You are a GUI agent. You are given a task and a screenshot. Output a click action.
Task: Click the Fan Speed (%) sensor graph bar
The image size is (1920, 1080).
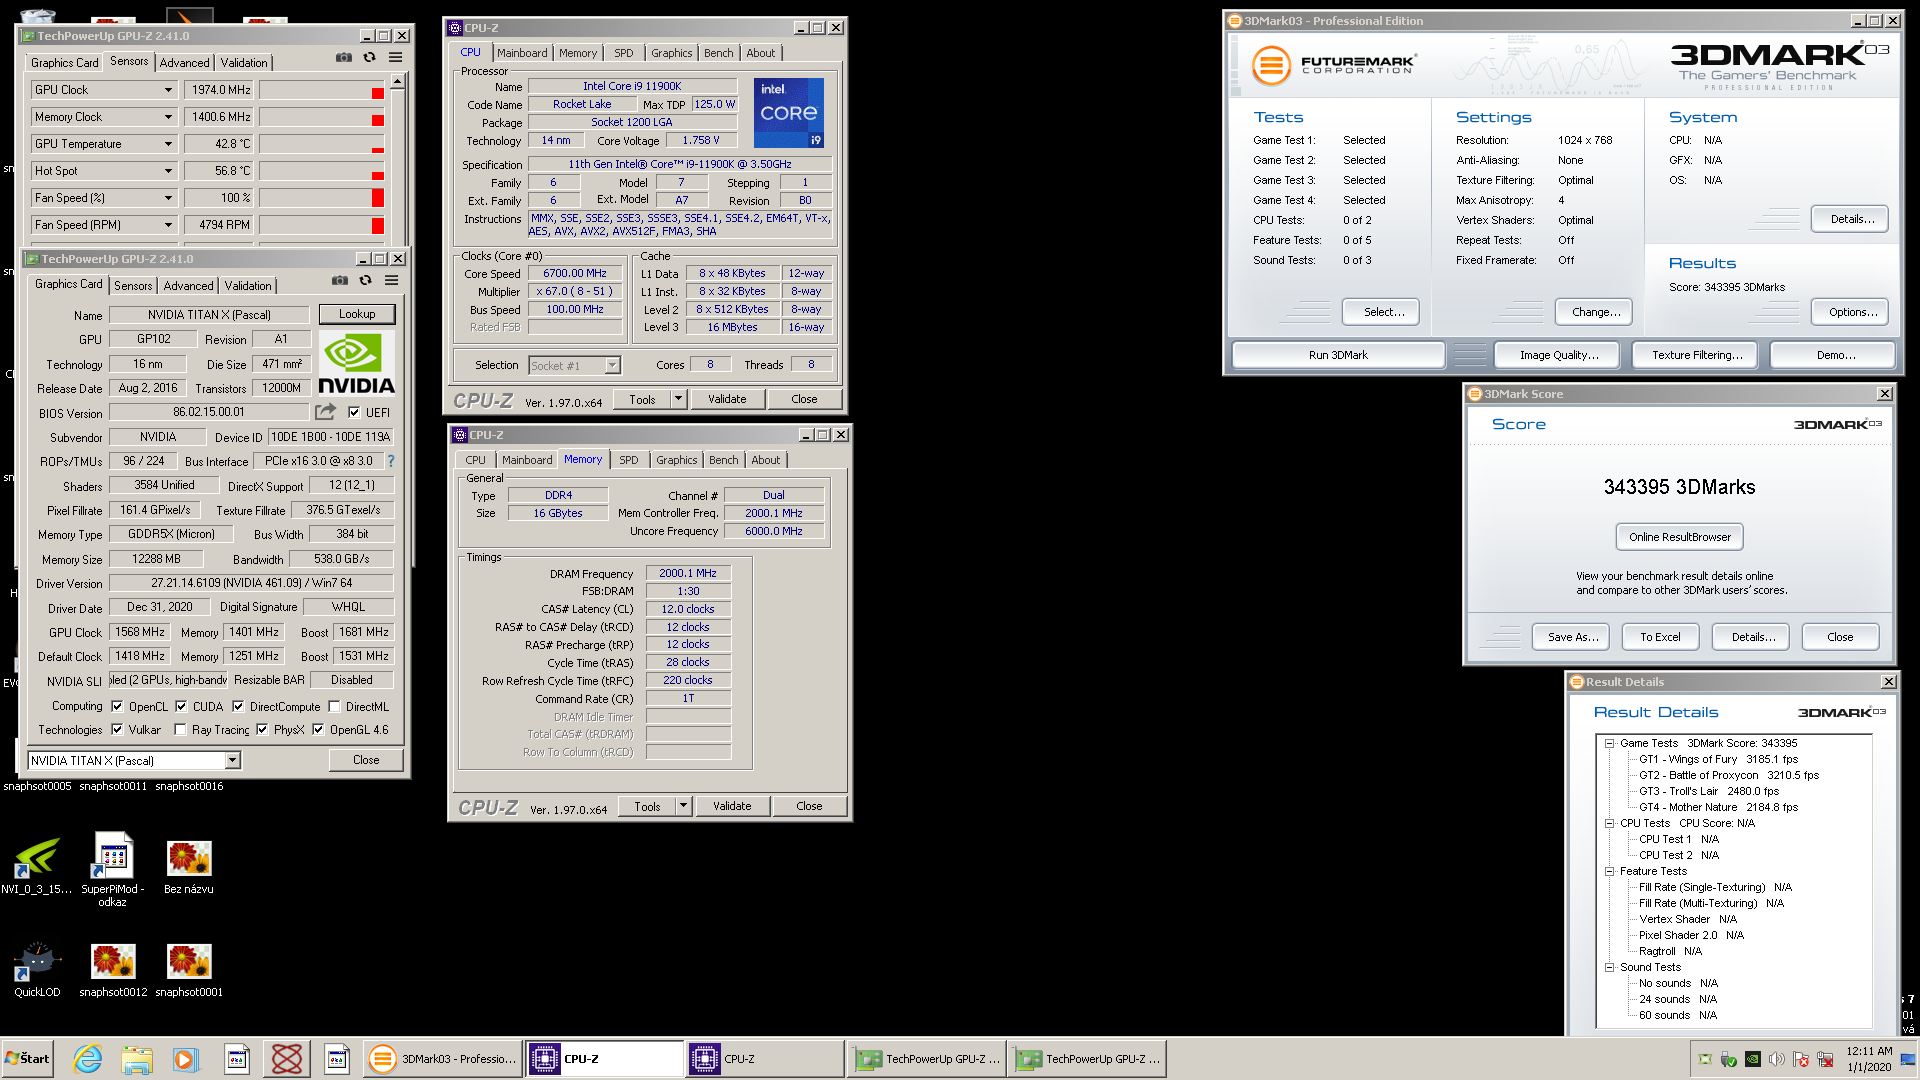[322, 198]
